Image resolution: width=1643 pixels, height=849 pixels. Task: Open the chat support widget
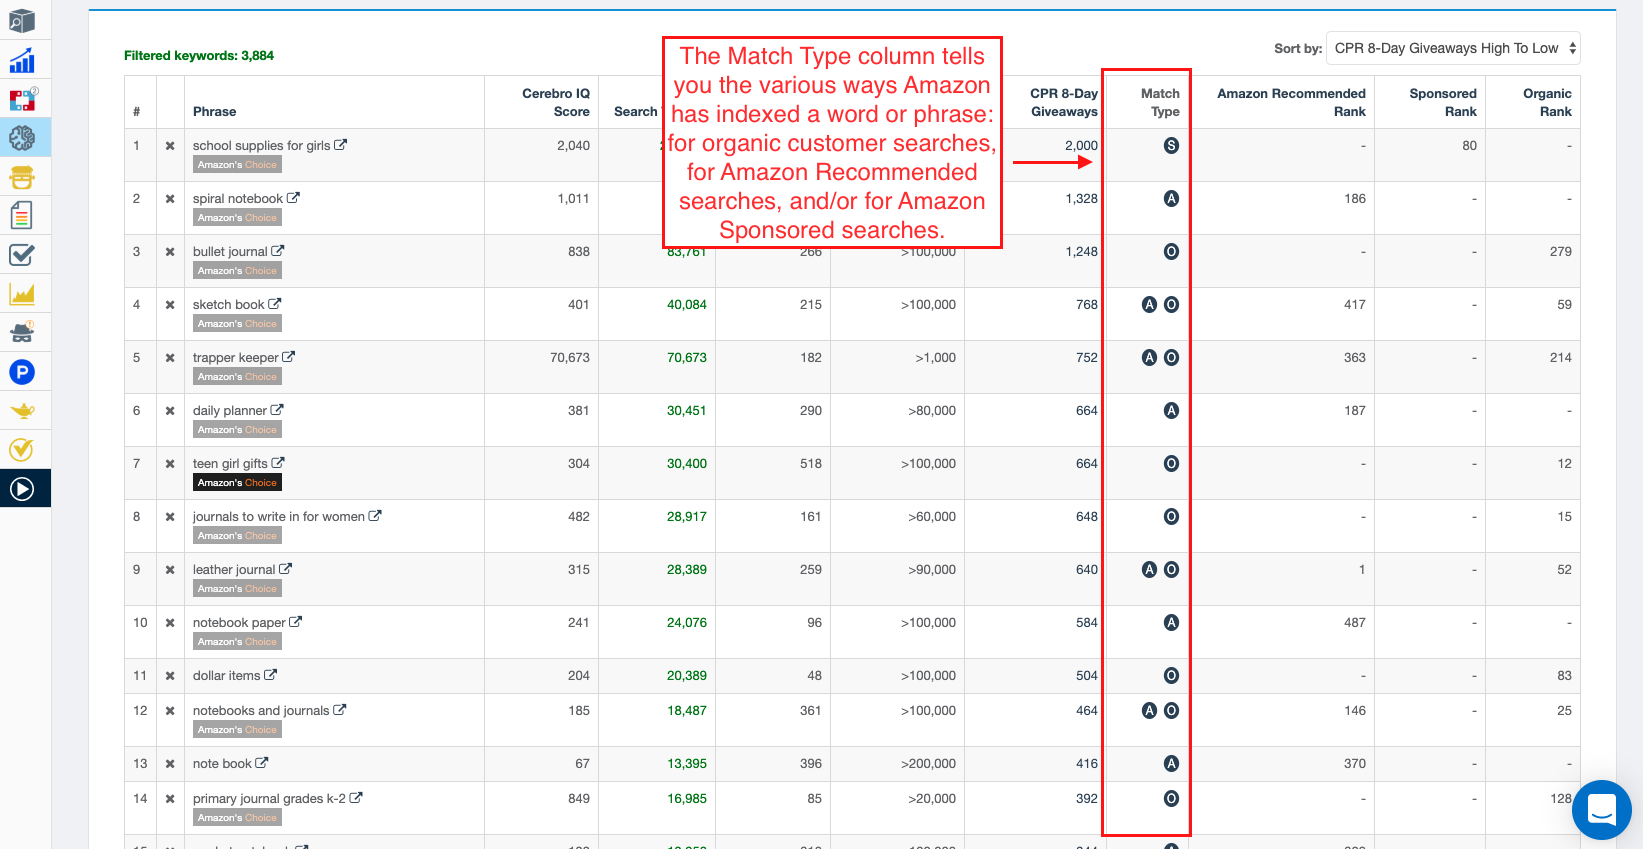[x=1601, y=810]
